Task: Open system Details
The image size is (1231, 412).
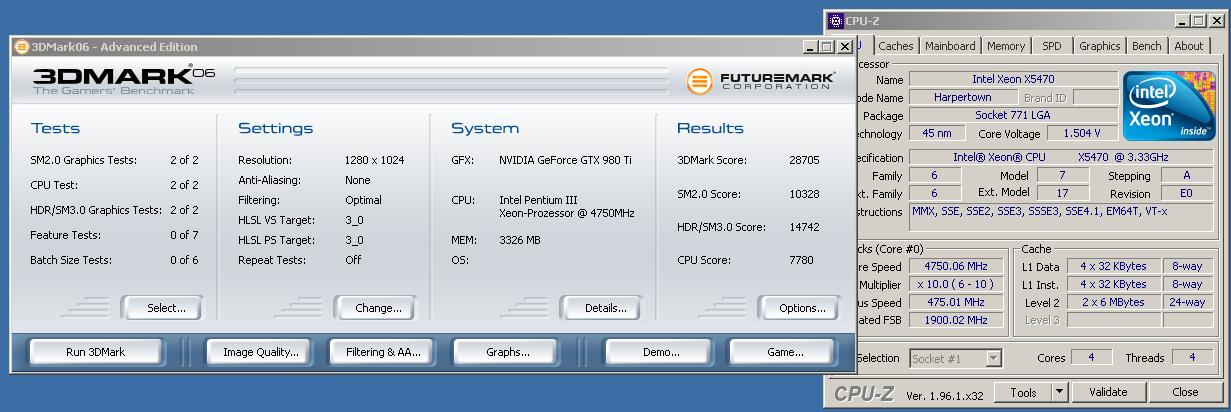Action: 601,308
